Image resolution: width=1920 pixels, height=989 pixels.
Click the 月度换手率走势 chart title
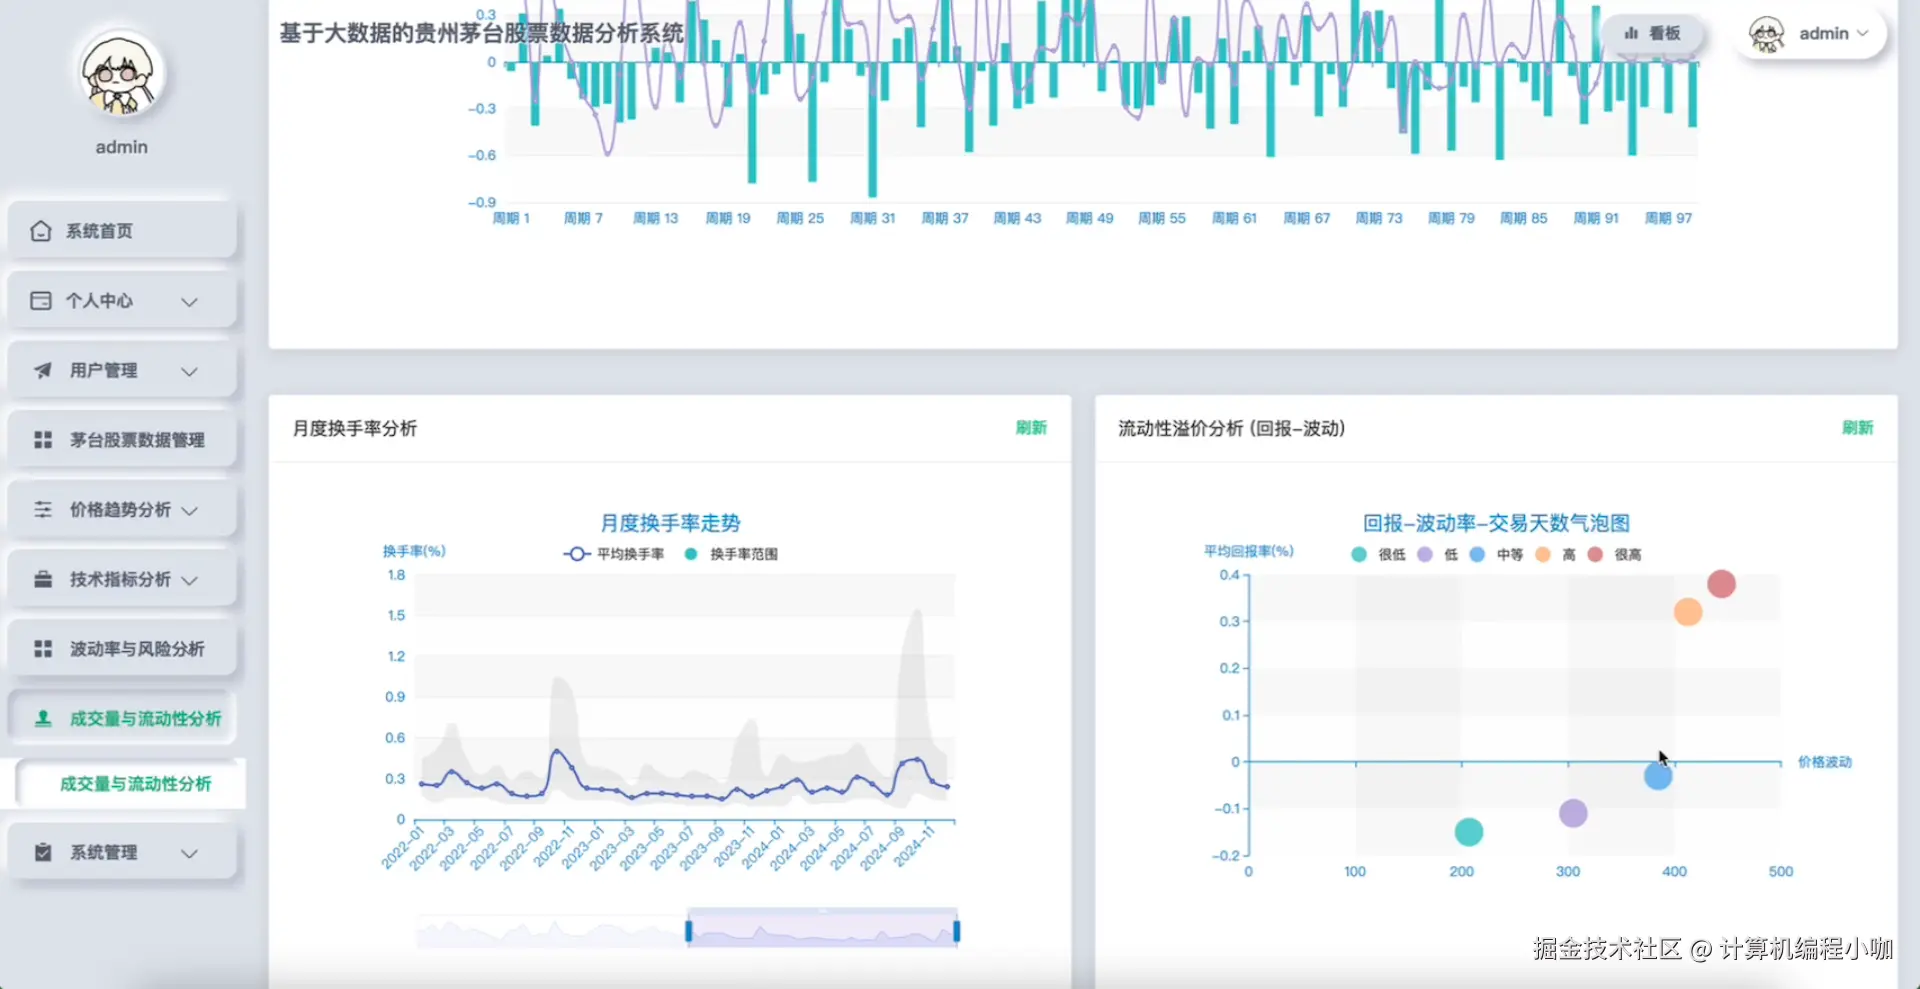(670, 523)
